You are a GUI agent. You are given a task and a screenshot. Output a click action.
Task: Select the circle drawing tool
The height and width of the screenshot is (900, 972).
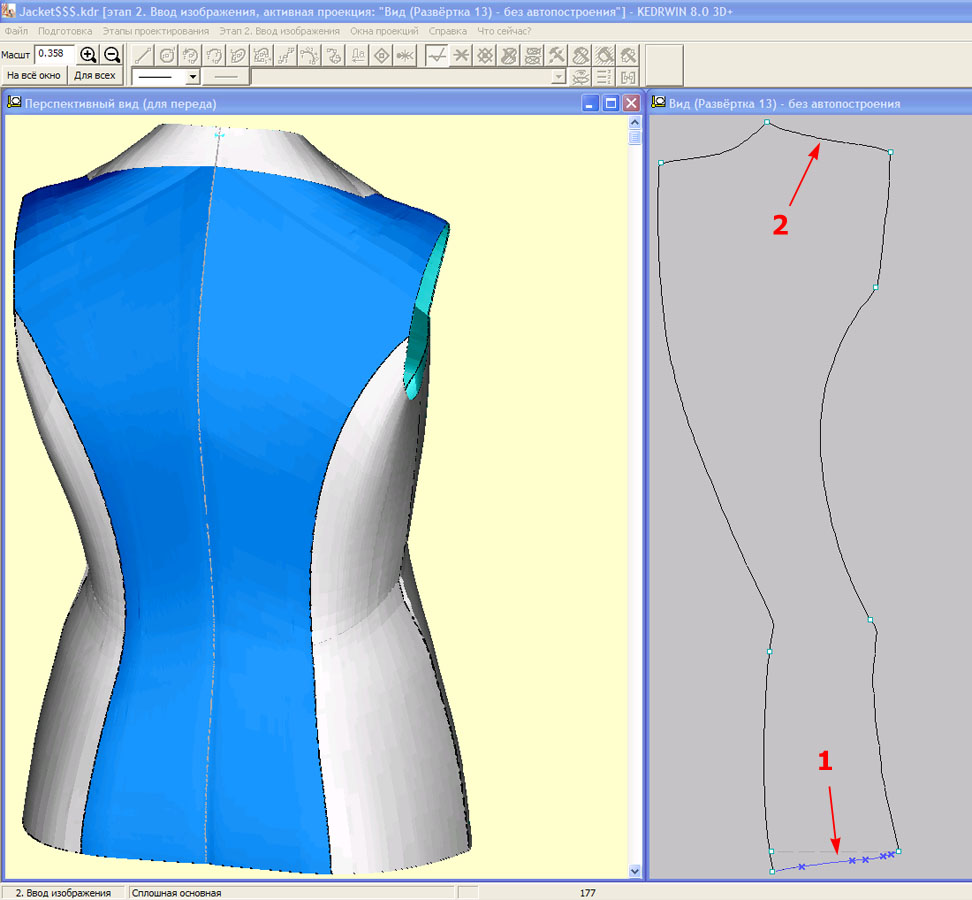[167, 56]
